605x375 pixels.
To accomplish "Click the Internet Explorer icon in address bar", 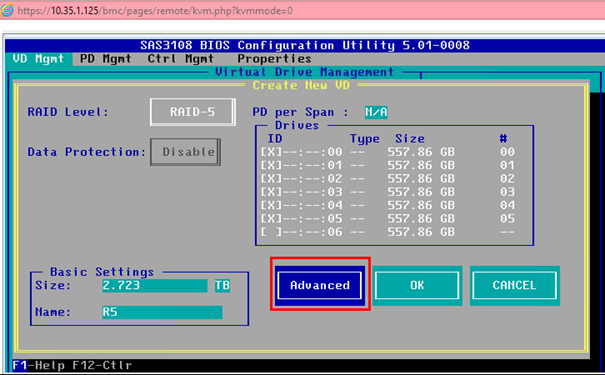I will (7, 10).
